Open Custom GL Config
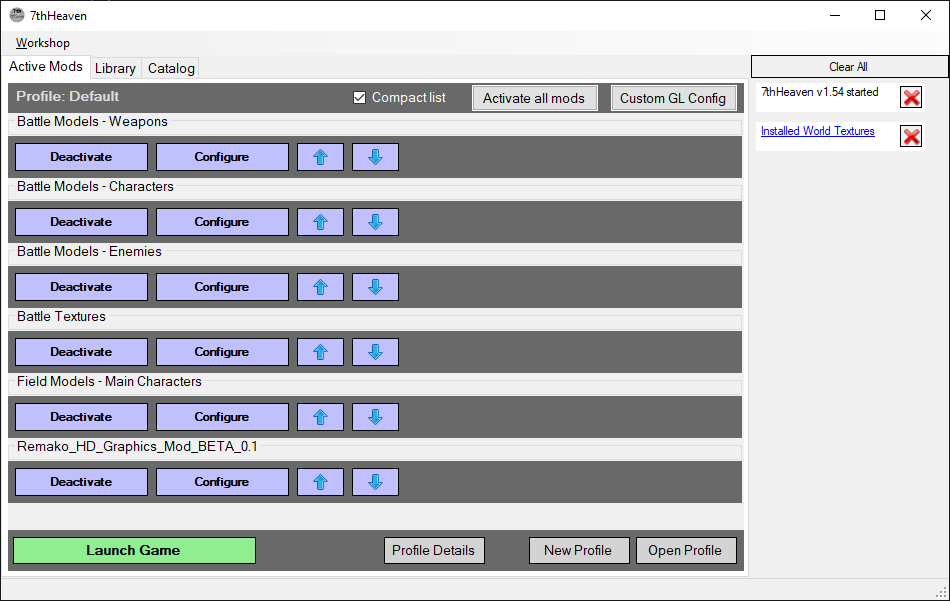 tap(673, 98)
